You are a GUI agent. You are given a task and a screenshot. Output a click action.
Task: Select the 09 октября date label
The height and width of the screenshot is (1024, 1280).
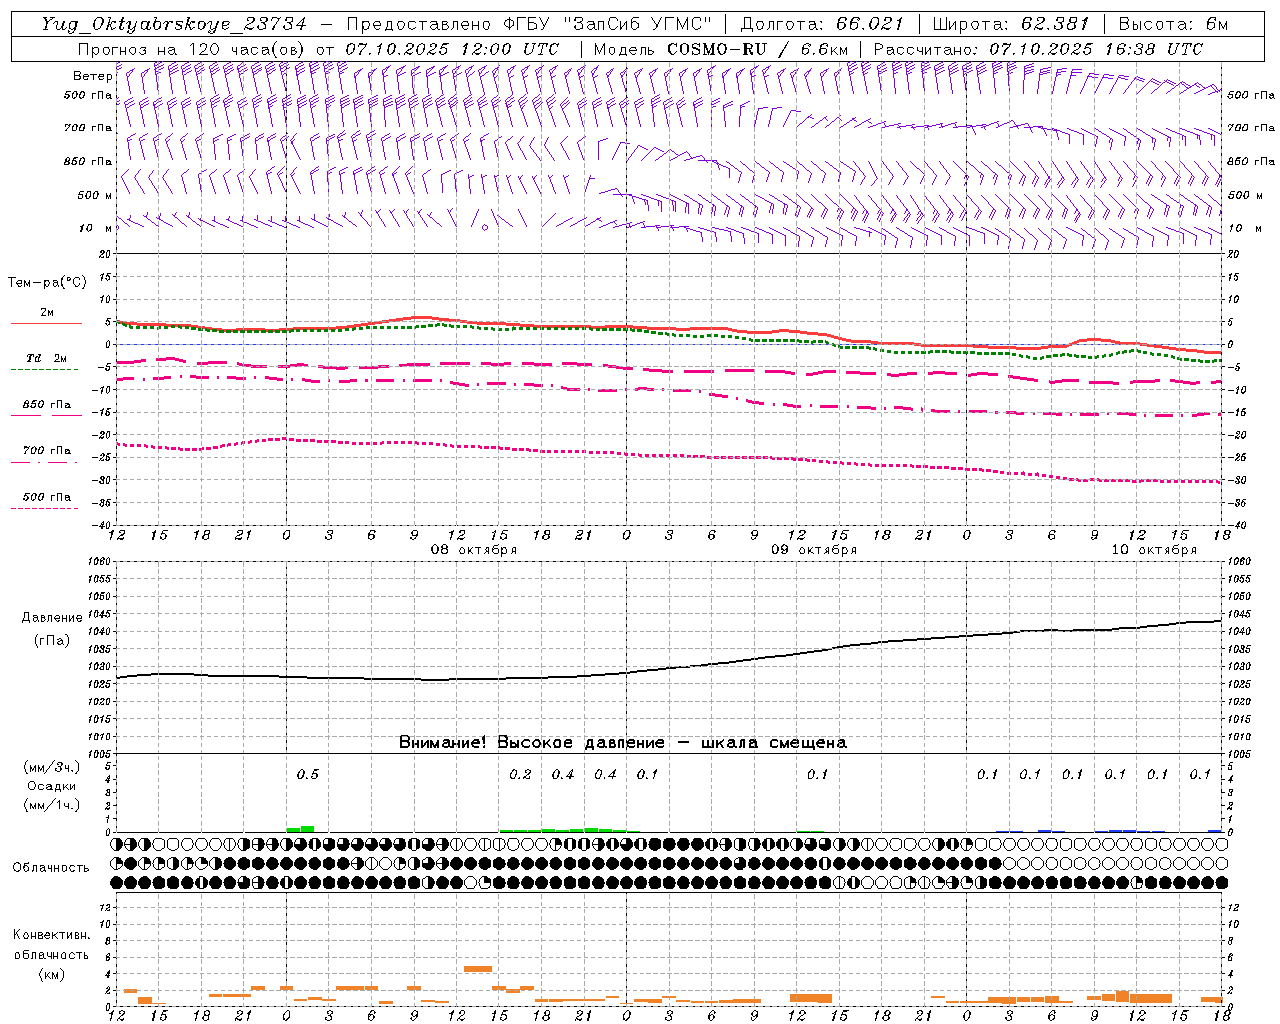click(814, 550)
